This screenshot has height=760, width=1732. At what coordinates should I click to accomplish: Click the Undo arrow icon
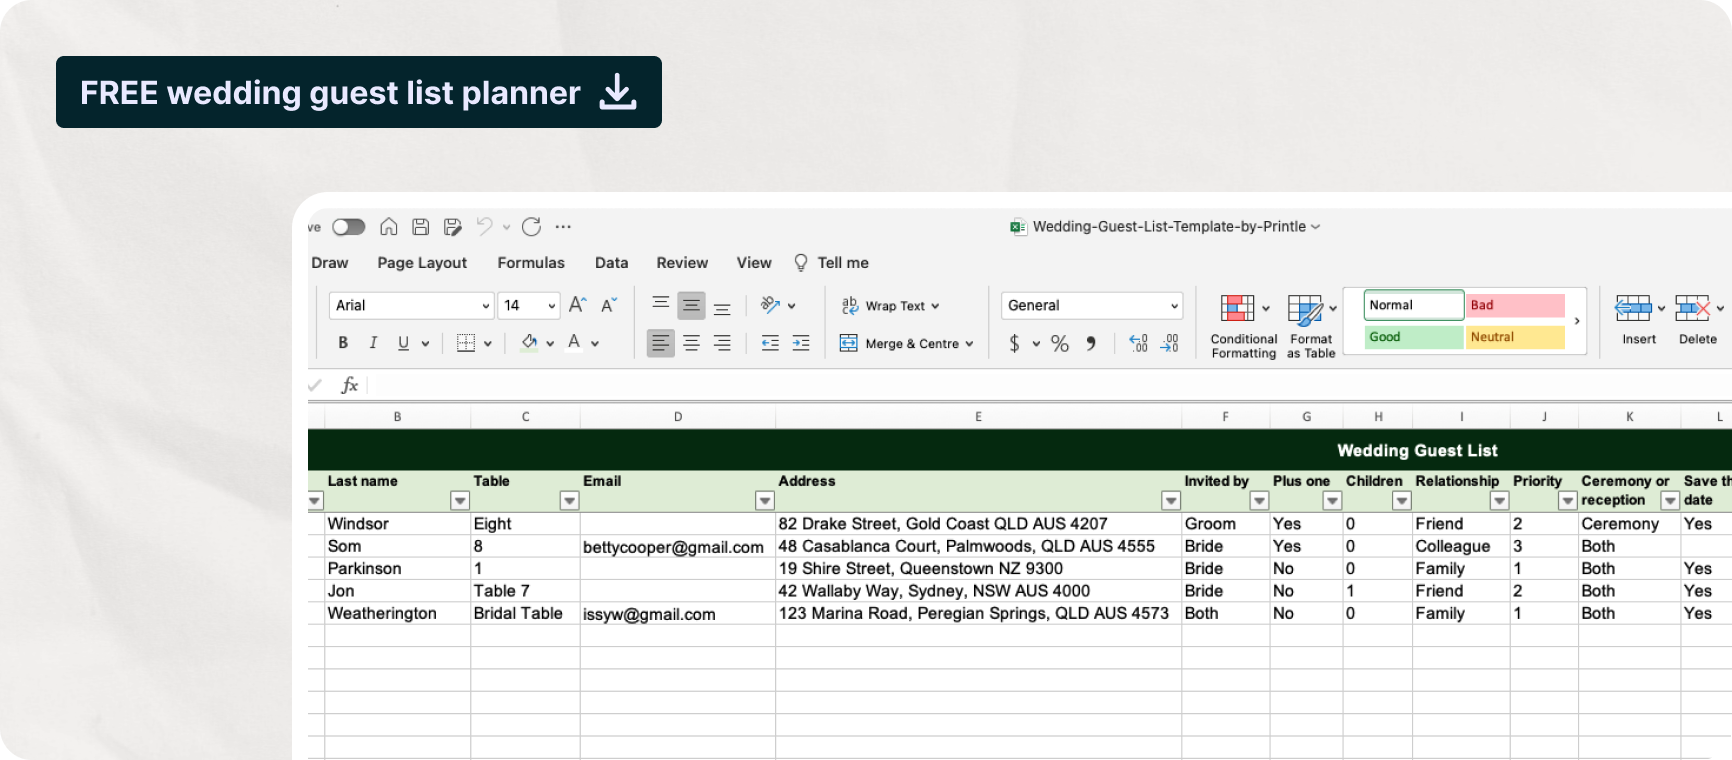coord(485,227)
